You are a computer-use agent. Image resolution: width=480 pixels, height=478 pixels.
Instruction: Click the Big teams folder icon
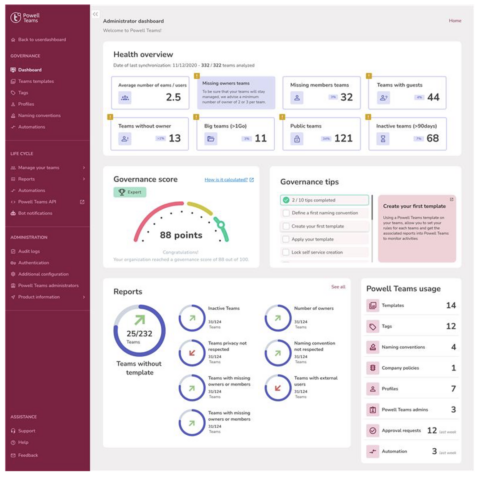point(211,139)
